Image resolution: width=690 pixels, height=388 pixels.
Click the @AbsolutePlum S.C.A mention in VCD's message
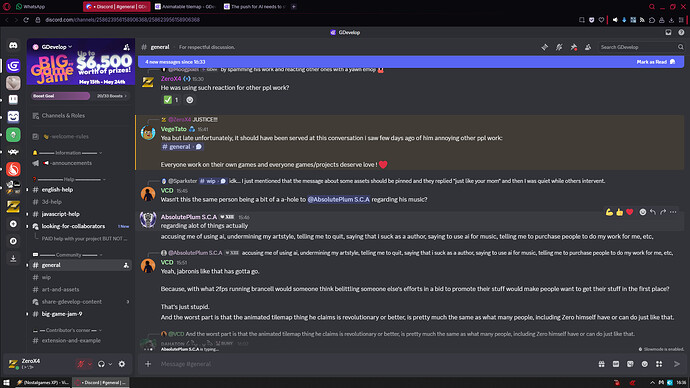338,199
